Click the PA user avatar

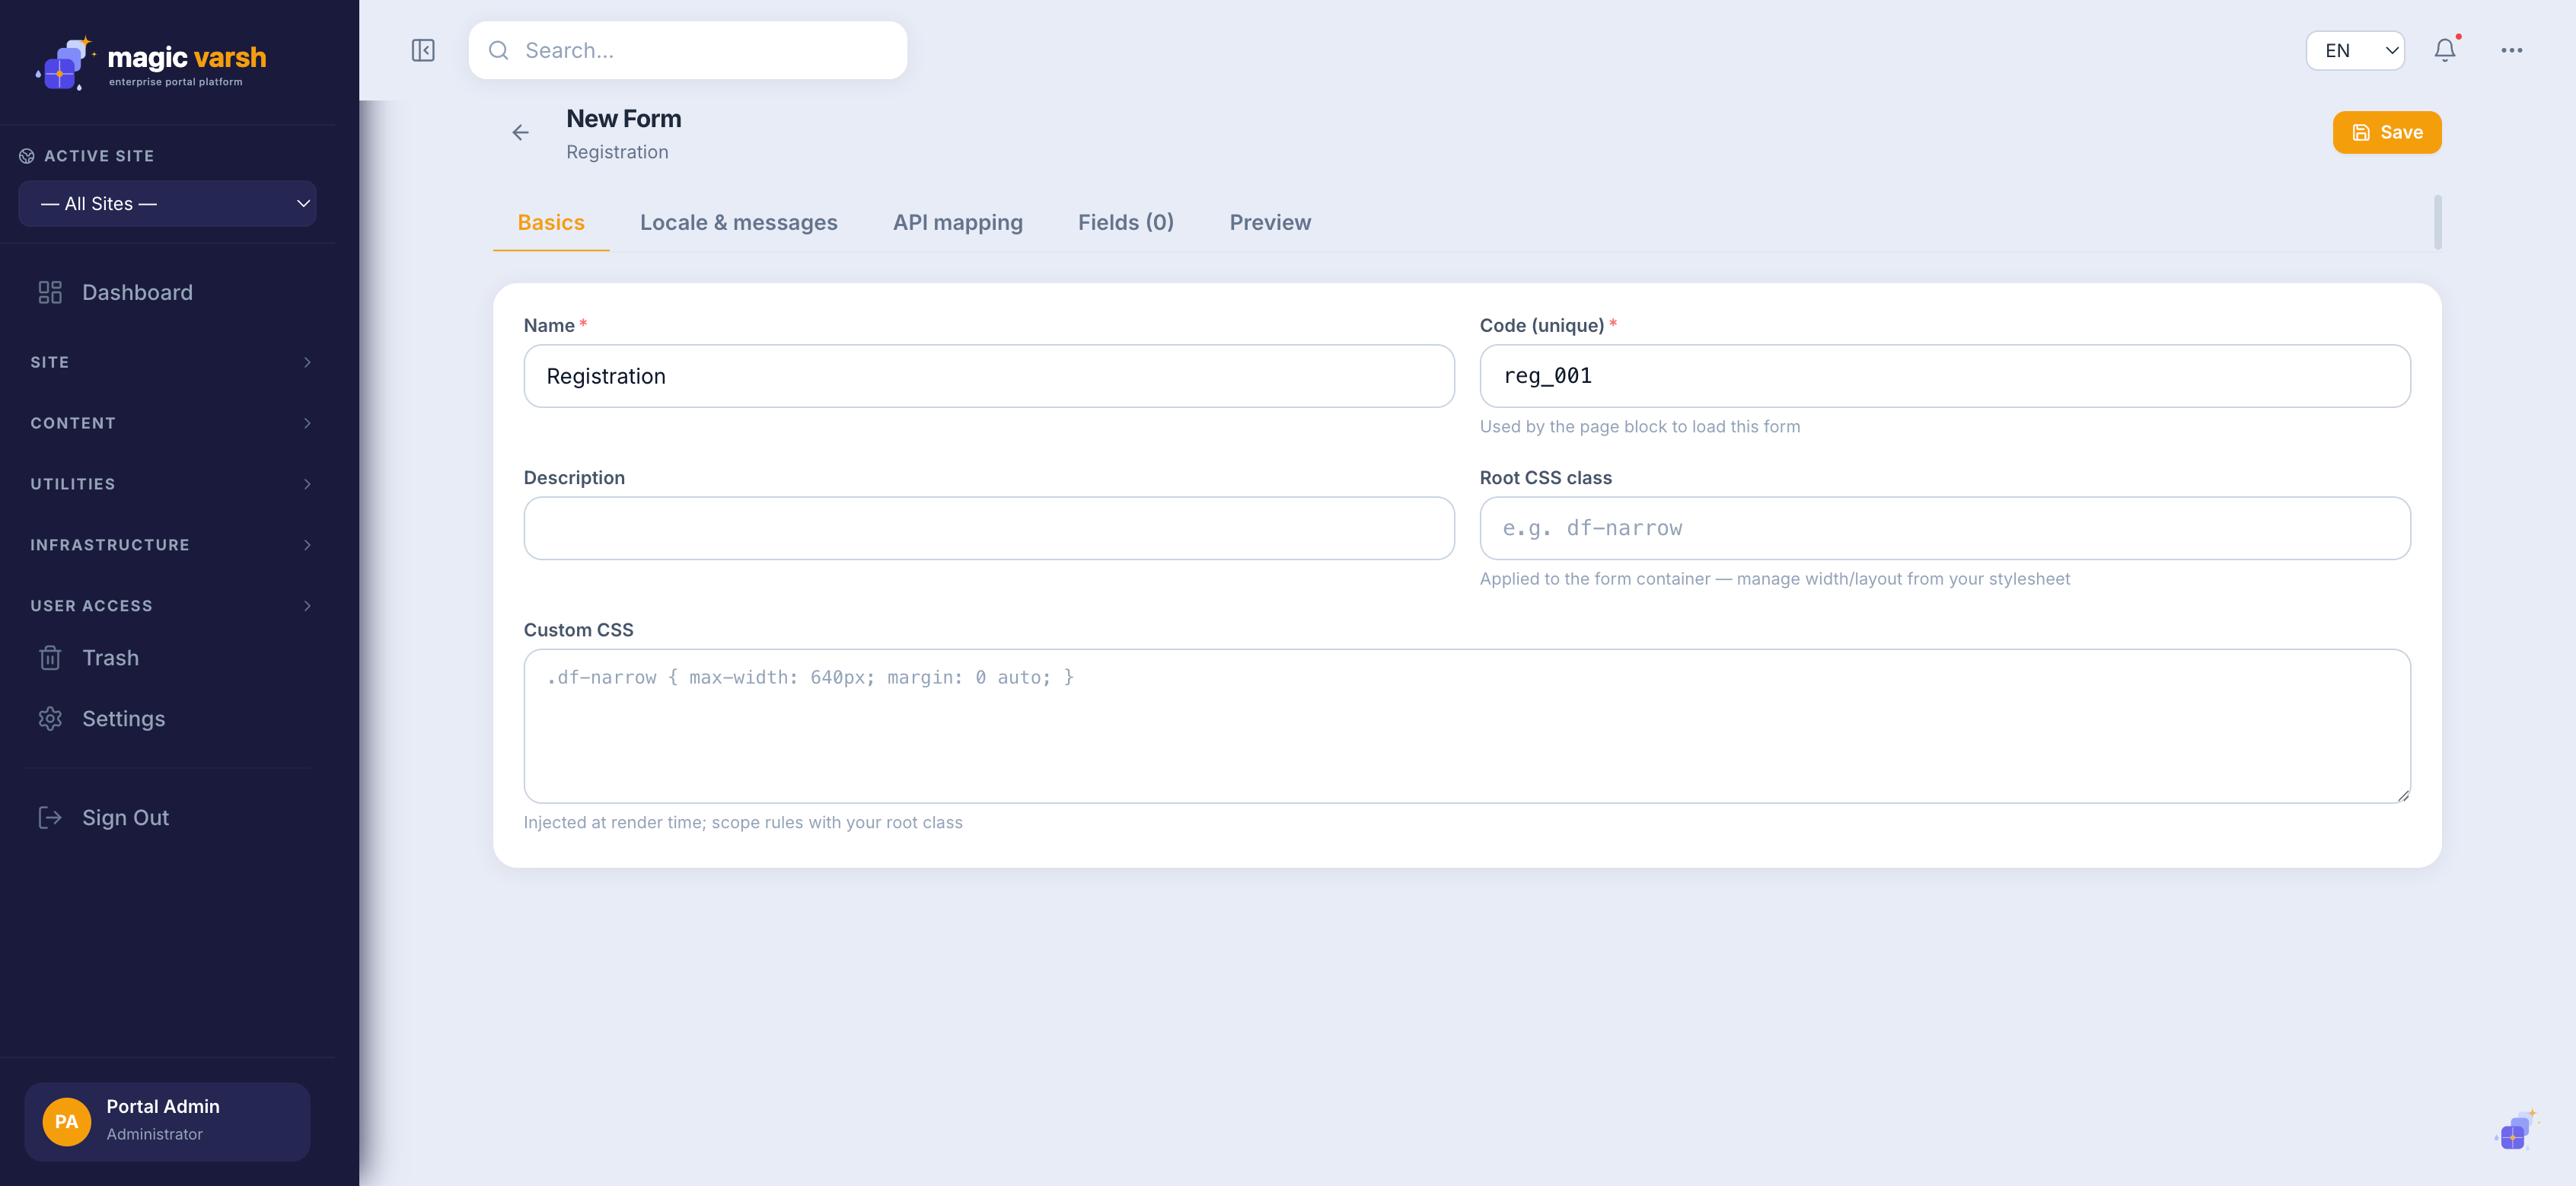pos(67,1122)
